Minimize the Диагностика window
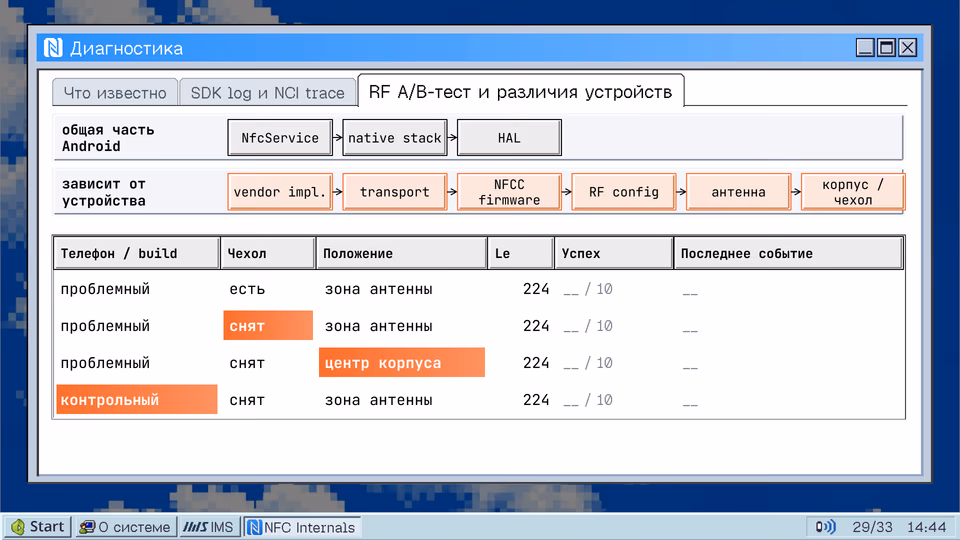Screen dimensions: 960x540 (864, 47)
